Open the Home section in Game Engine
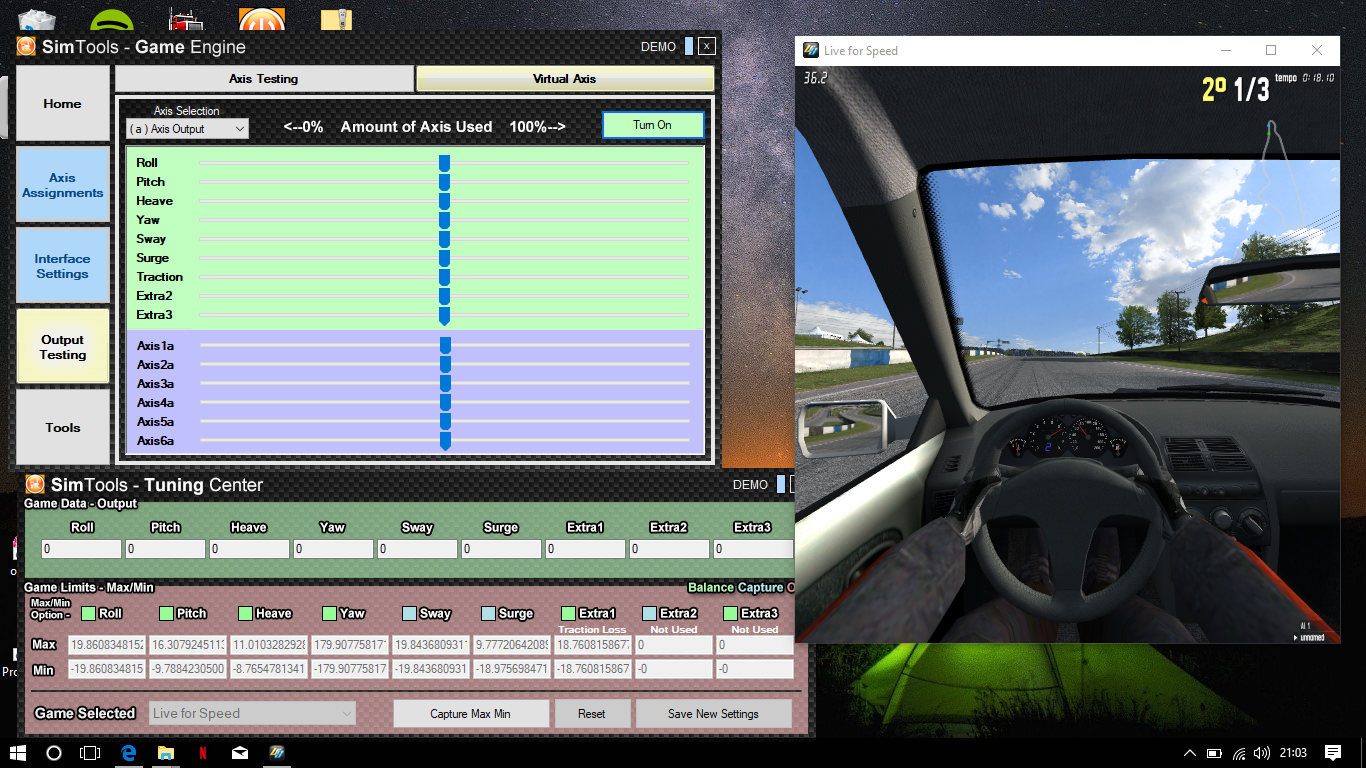This screenshot has height=768, width=1366. (x=63, y=103)
